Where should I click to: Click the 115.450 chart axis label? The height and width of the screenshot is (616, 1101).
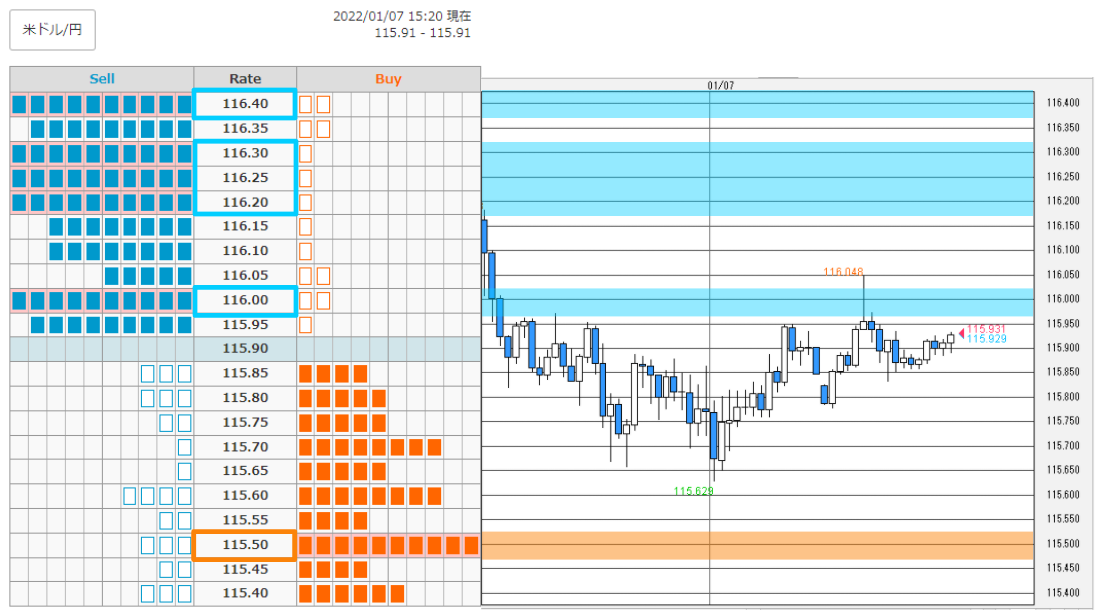[x=1063, y=568]
